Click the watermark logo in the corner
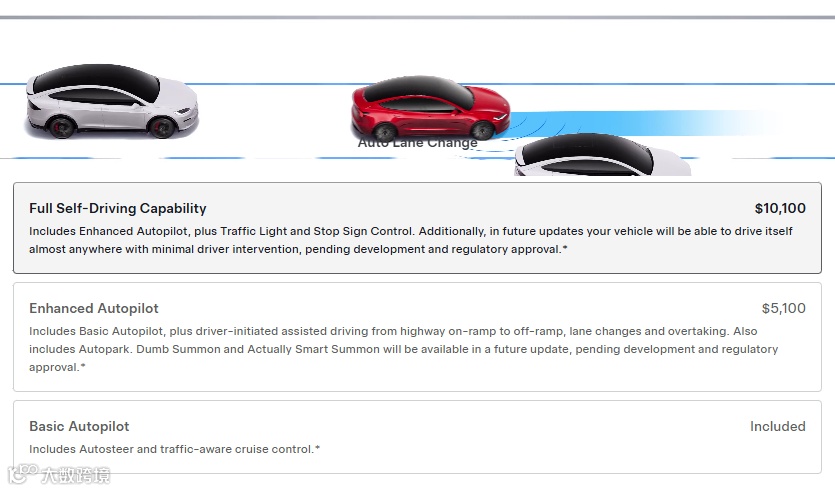835x491 pixels. tap(59, 474)
